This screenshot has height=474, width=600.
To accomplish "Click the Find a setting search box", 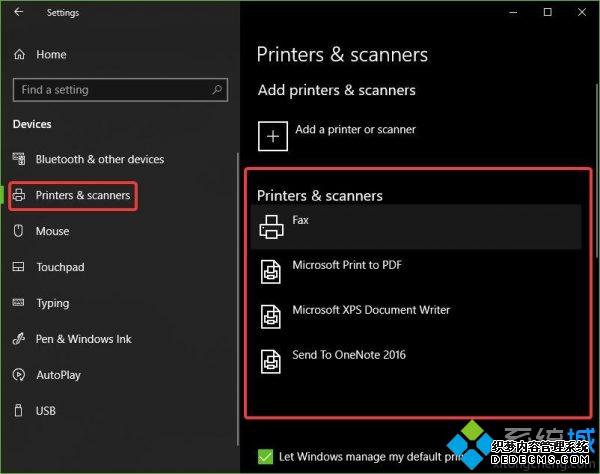I will [x=121, y=90].
